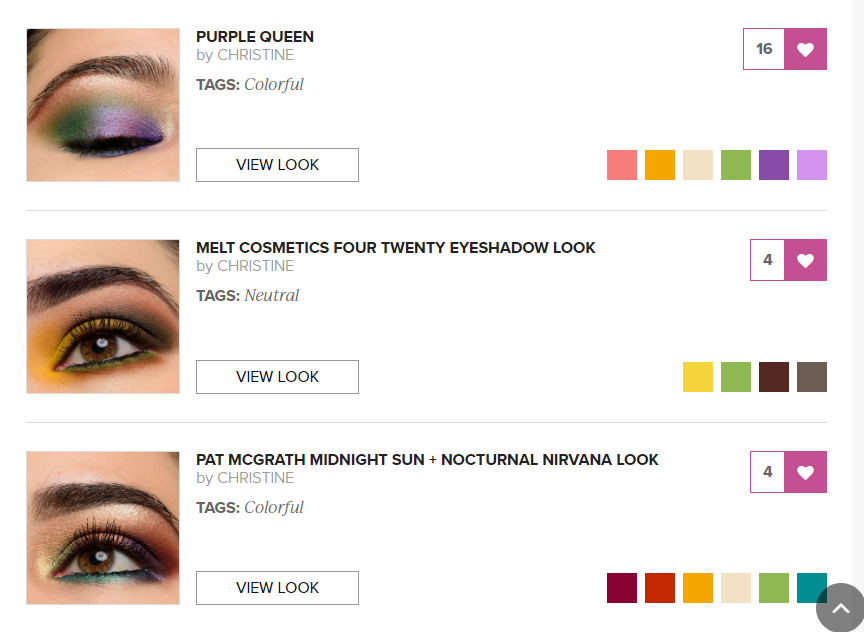Select the Colorful tag under Purple Queen
Image resolution: width=864 pixels, height=632 pixels.
pyautogui.click(x=274, y=85)
